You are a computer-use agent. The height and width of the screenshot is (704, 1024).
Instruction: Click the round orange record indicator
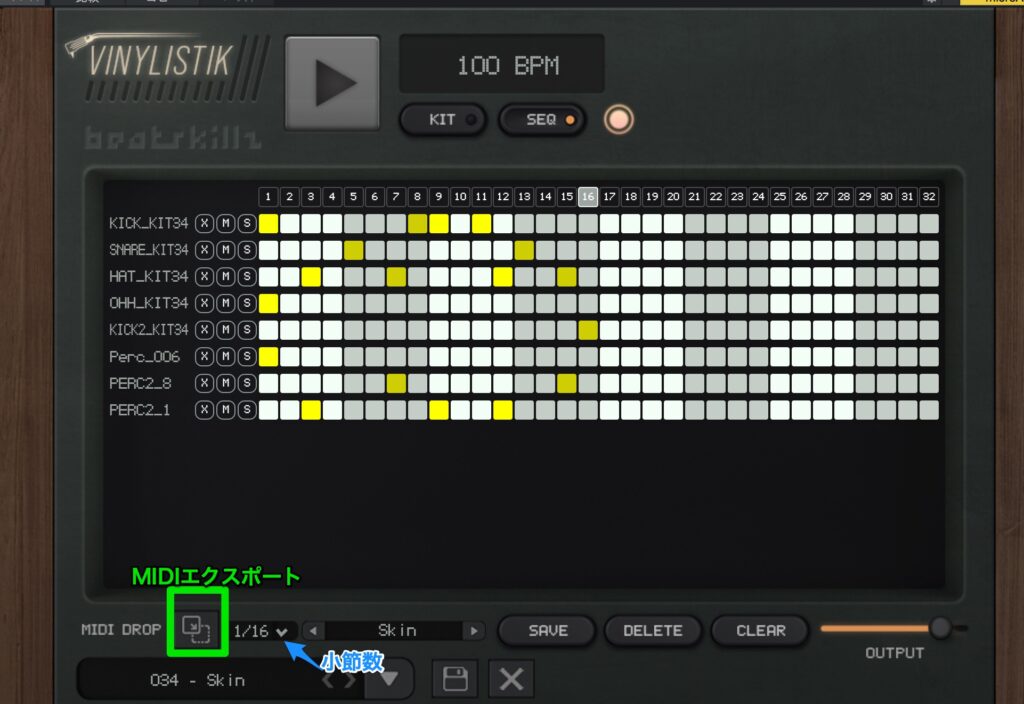pos(619,120)
